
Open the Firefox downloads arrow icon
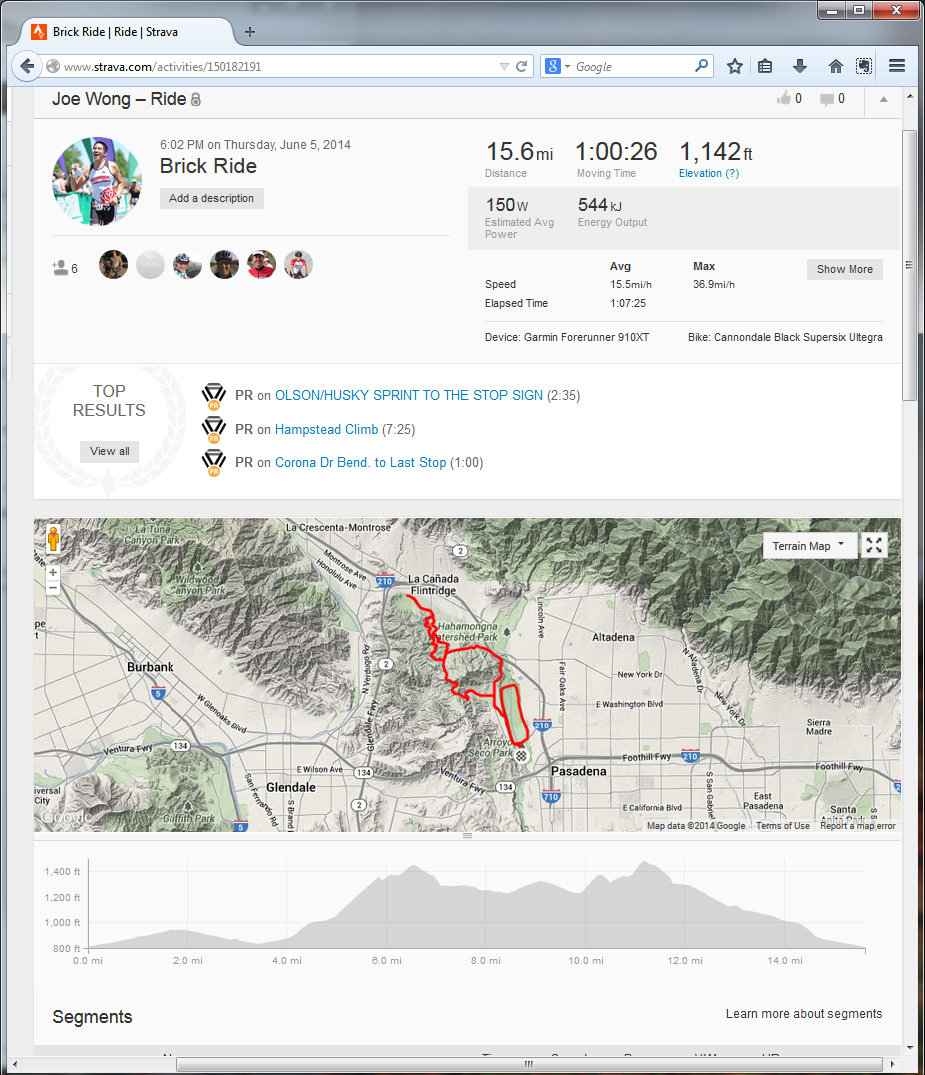pyautogui.click(x=800, y=67)
